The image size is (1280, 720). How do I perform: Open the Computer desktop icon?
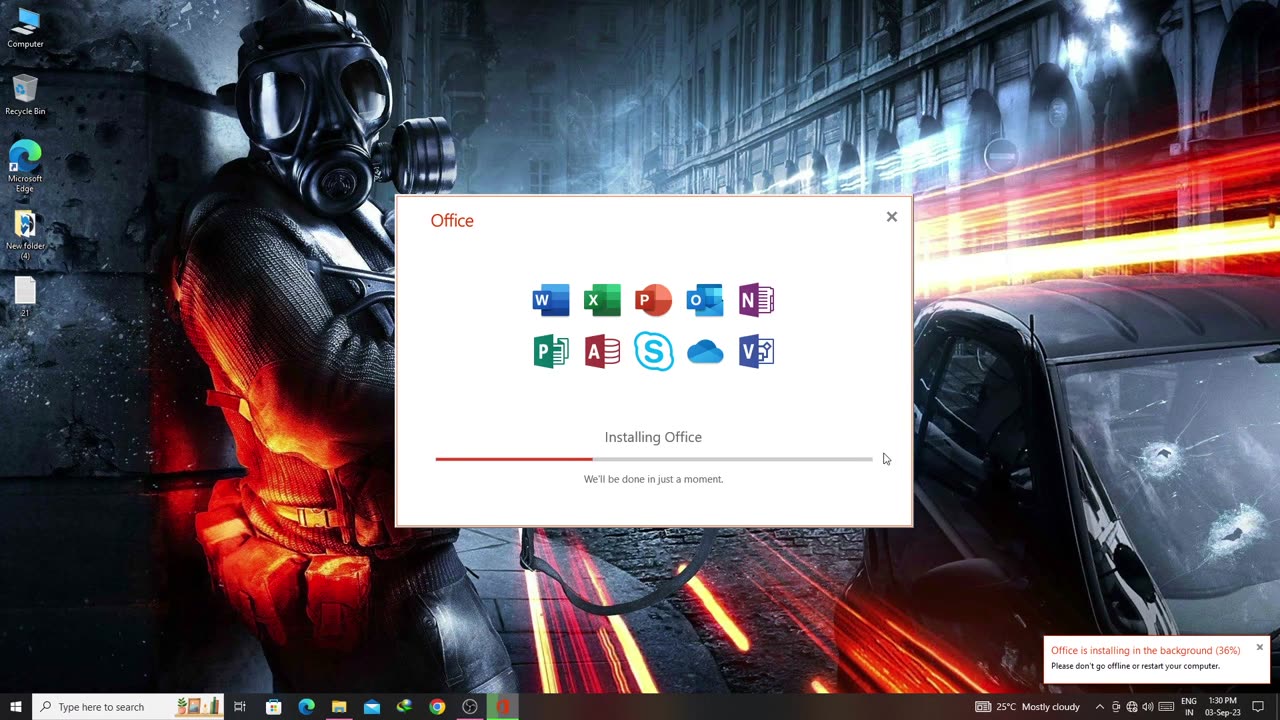(25, 28)
